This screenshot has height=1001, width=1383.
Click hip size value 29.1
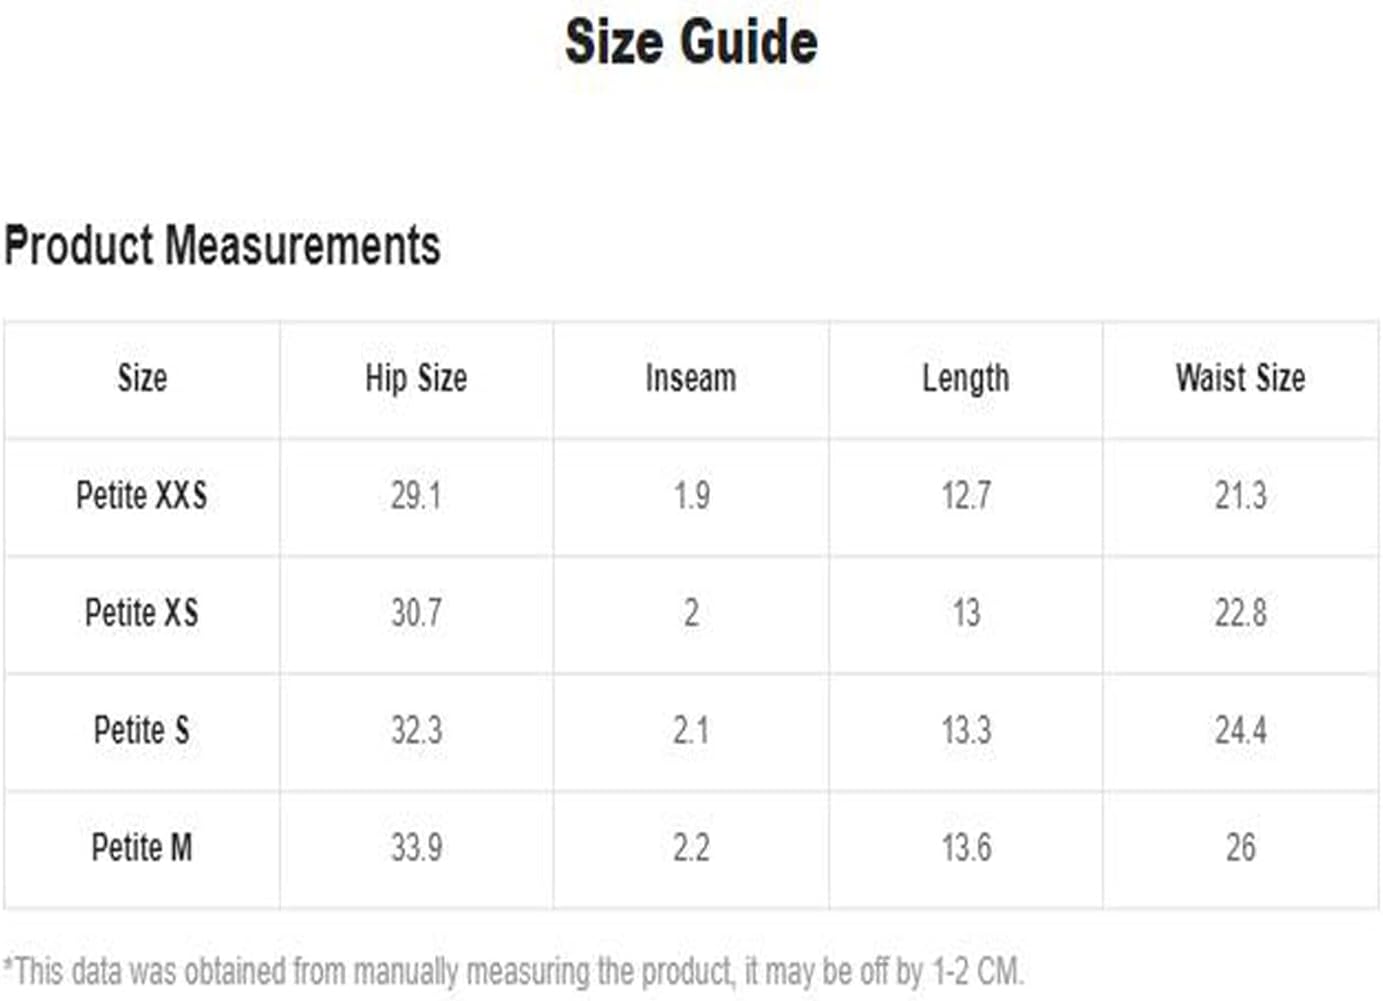point(416,495)
